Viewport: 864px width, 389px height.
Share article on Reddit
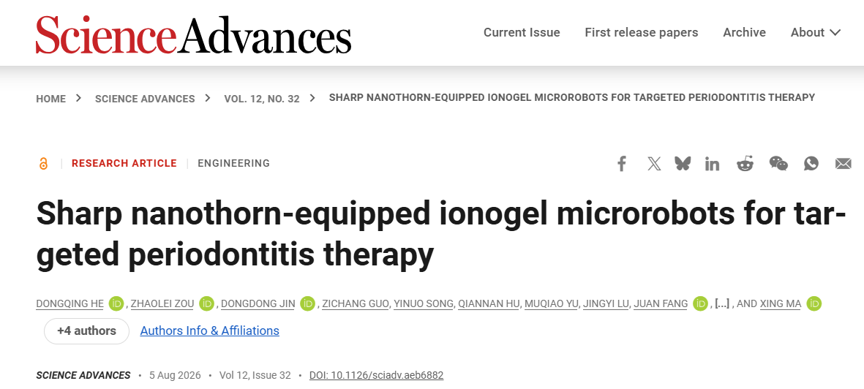745,164
